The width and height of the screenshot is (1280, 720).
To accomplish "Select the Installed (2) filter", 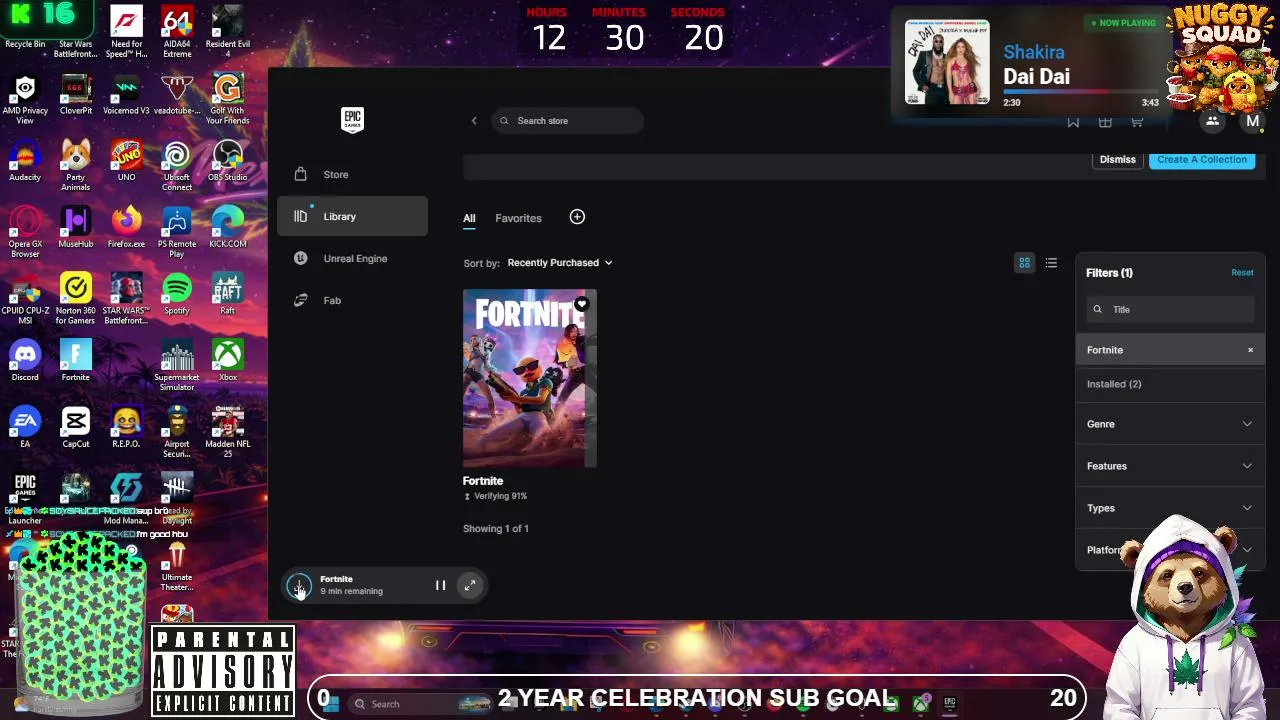I will point(1114,384).
